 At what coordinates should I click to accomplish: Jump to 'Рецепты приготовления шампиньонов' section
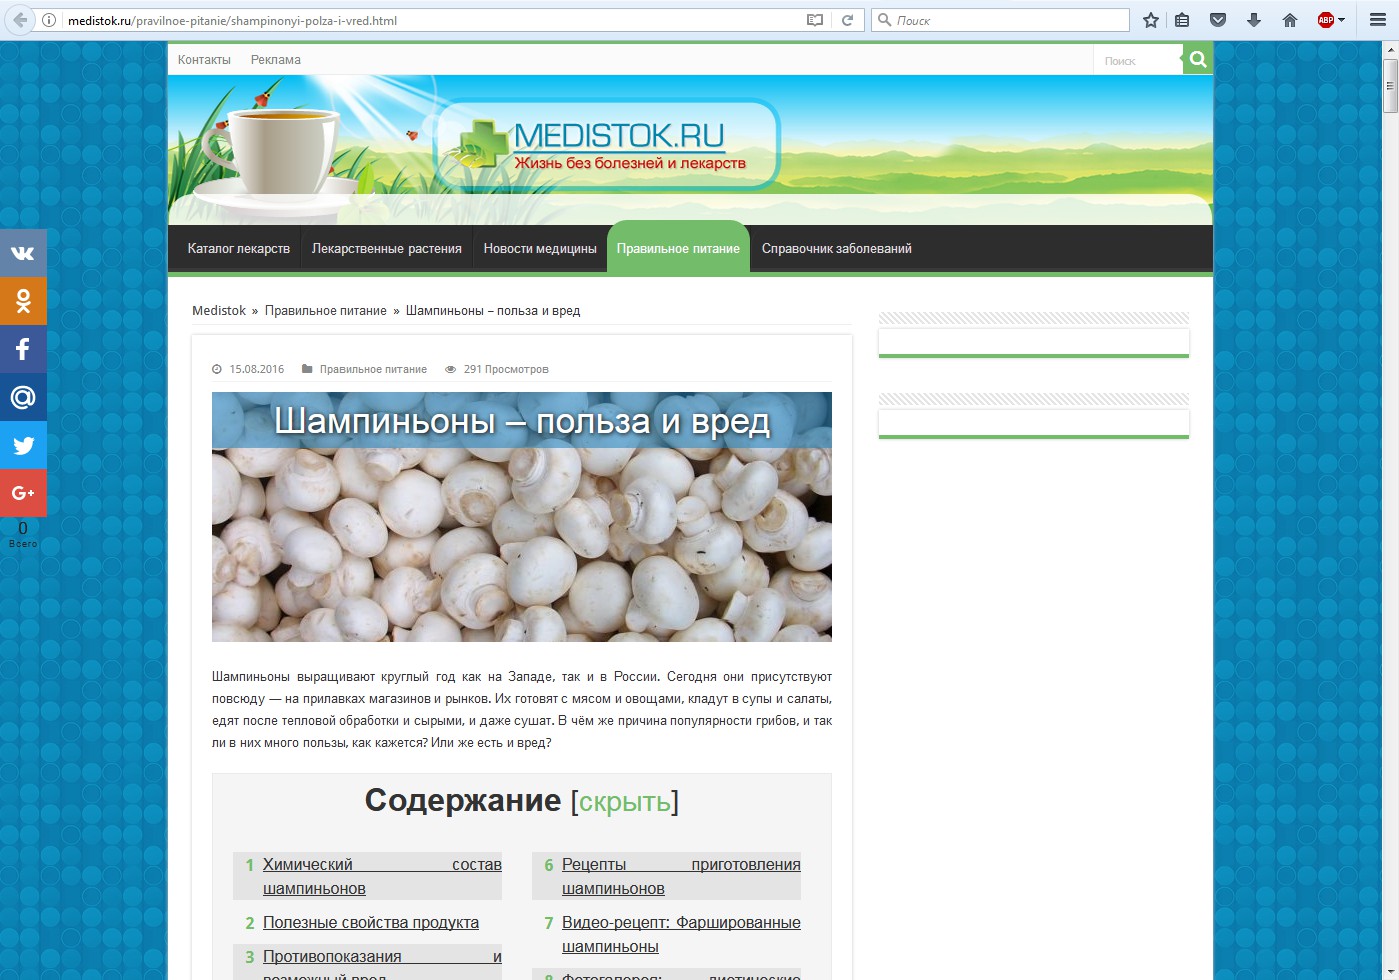coord(681,877)
